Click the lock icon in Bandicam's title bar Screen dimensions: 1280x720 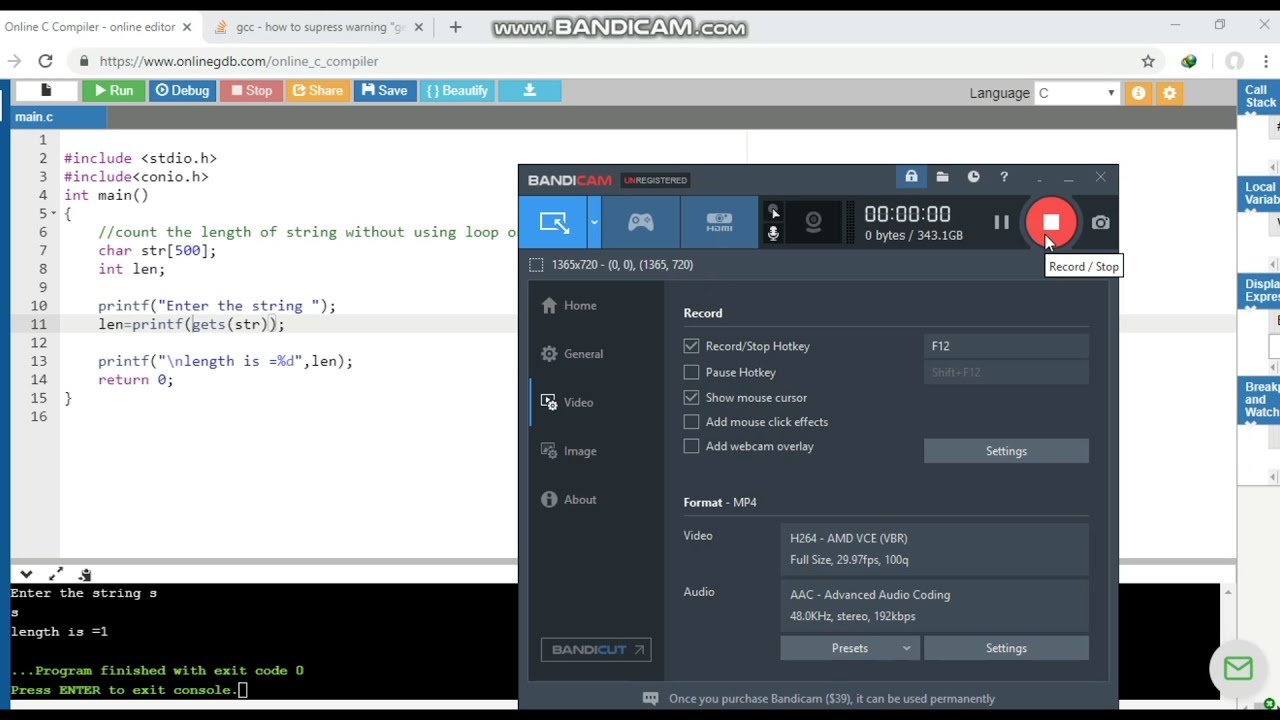tap(911, 177)
